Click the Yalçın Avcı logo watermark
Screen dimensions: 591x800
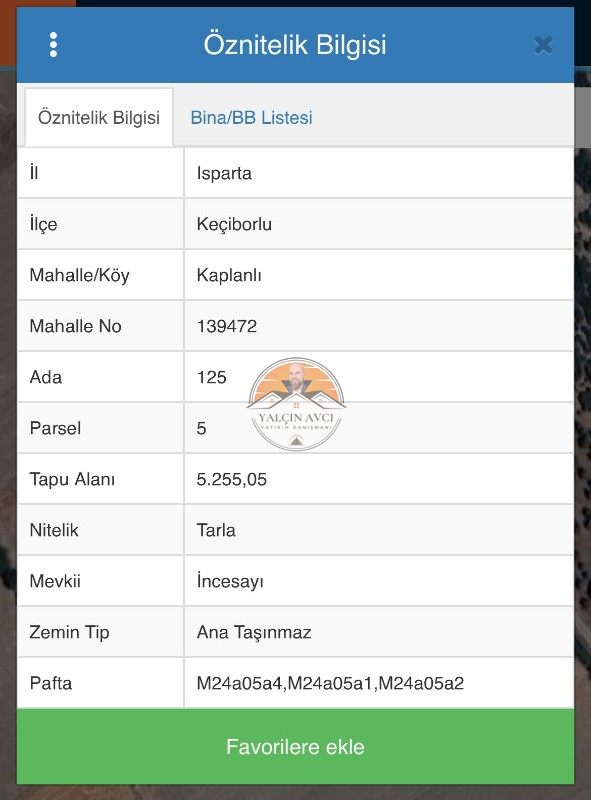[x=296, y=404]
